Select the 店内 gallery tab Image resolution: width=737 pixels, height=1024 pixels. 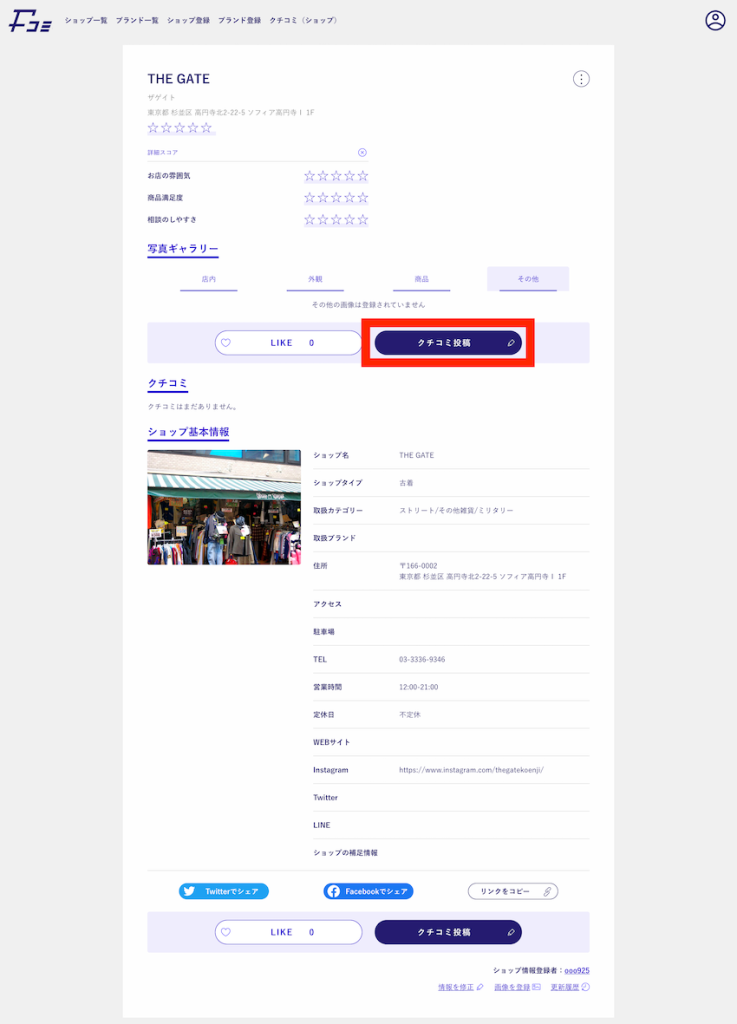click(x=209, y=280)
